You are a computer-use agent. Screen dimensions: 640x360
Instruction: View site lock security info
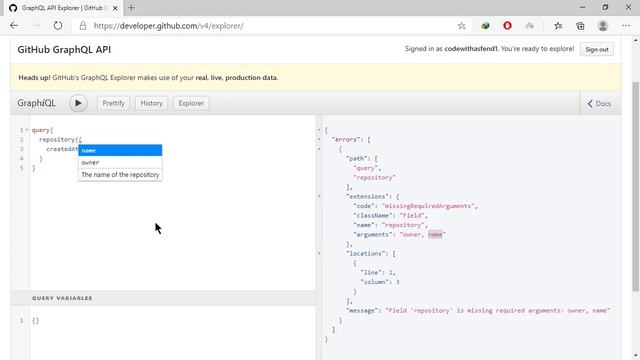coord(83,26)
